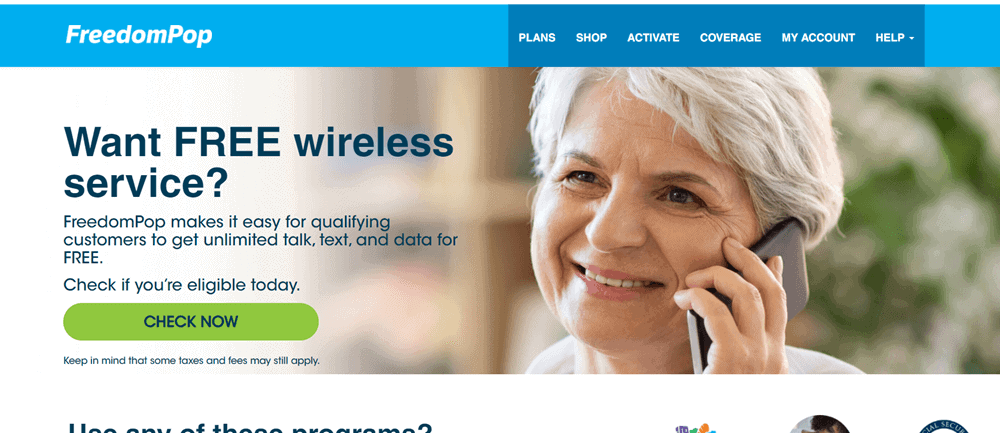Click the 'Want FREE wireless service?' heading

point(258,162)
